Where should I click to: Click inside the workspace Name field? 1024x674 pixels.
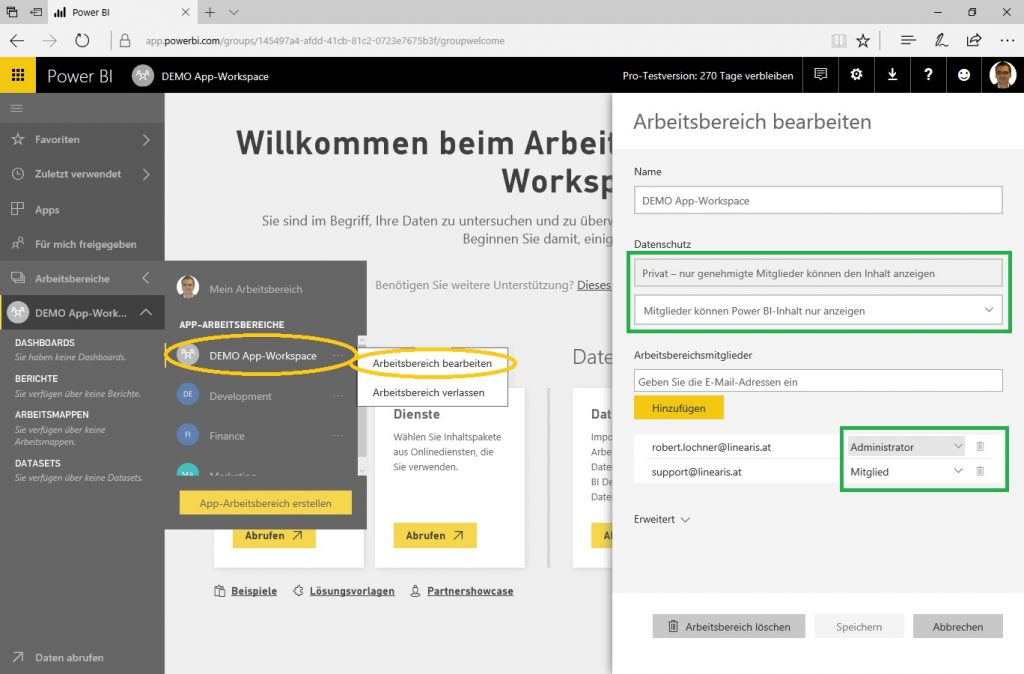[817, 200]
